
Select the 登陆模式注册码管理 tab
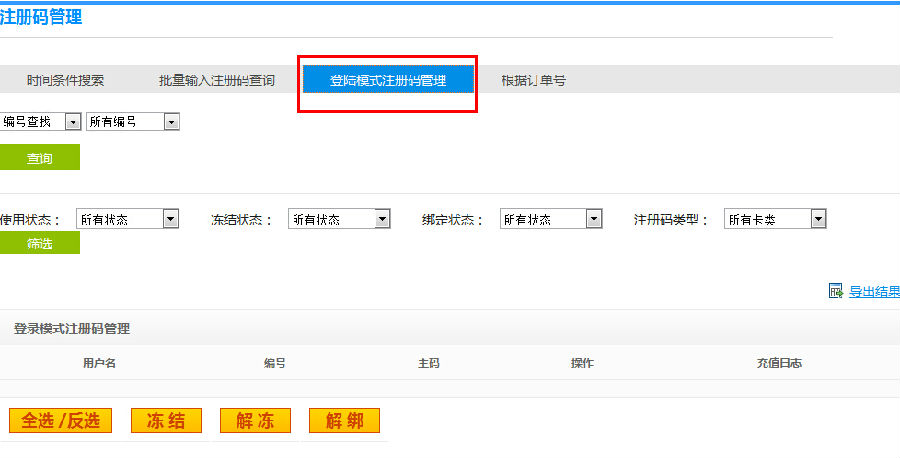(x=388, y=81)
